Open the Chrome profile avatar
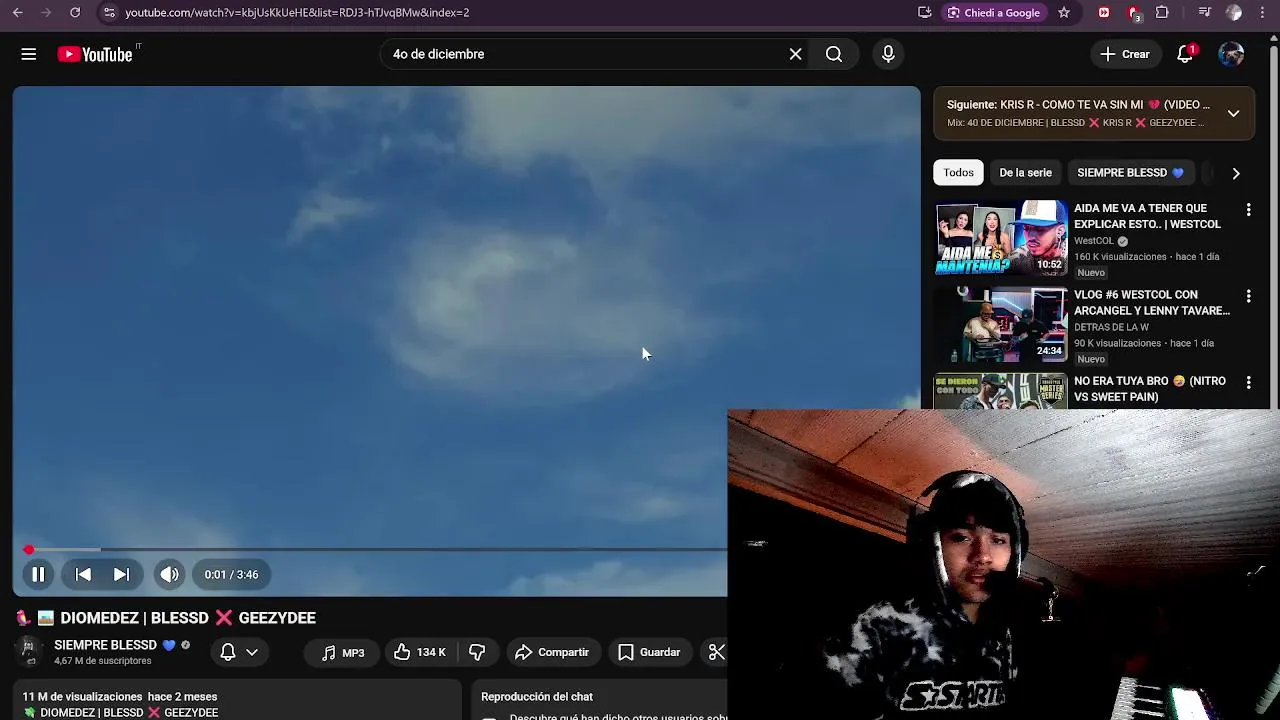This screenshot has width=1280, height=720. pyautogui.click(x=1234, y=12)
